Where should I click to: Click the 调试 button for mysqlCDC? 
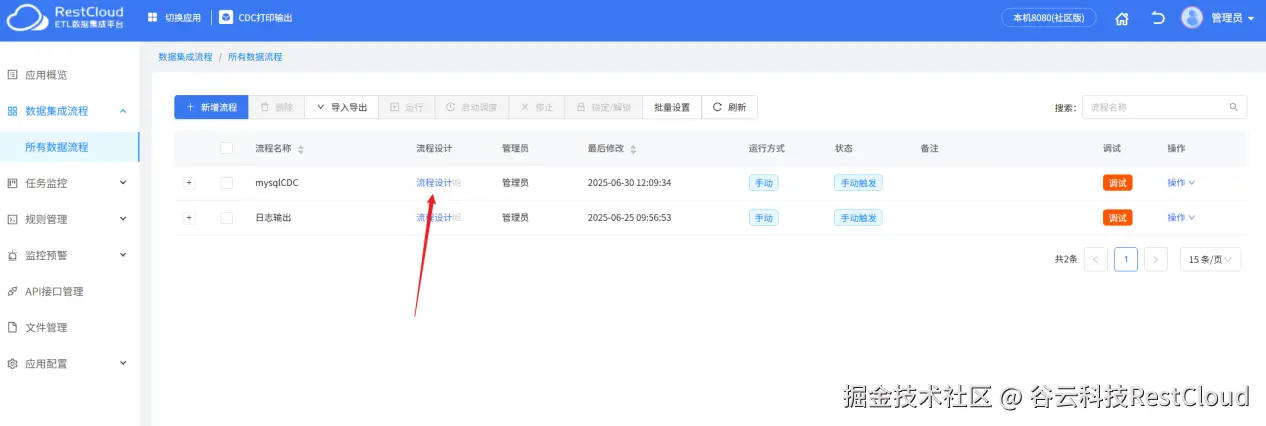pyautogui.click(x=1117, y=183)
